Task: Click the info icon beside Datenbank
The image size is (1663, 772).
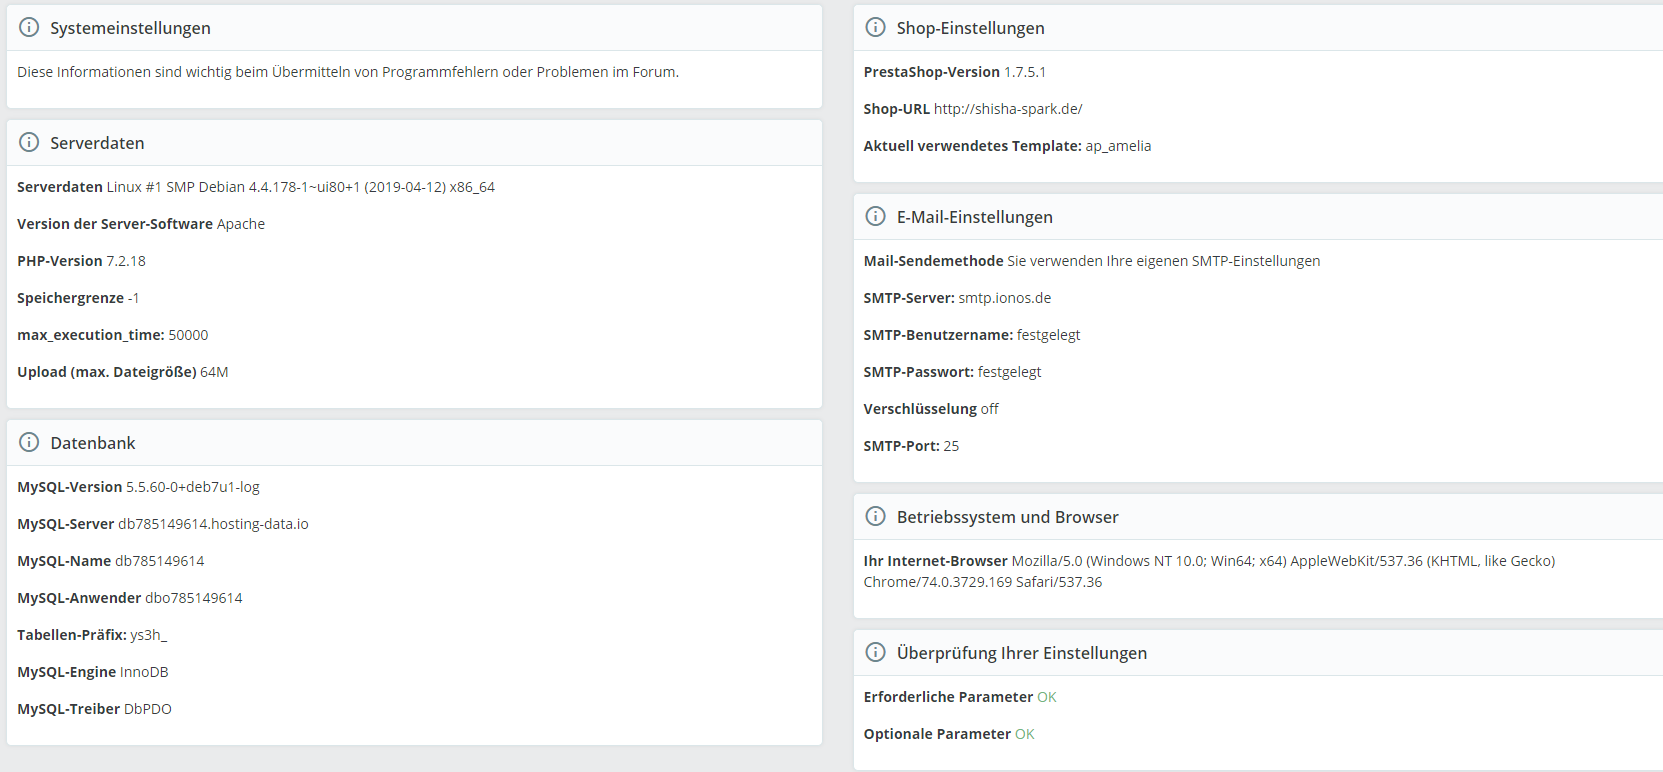Action: (29, 443)
